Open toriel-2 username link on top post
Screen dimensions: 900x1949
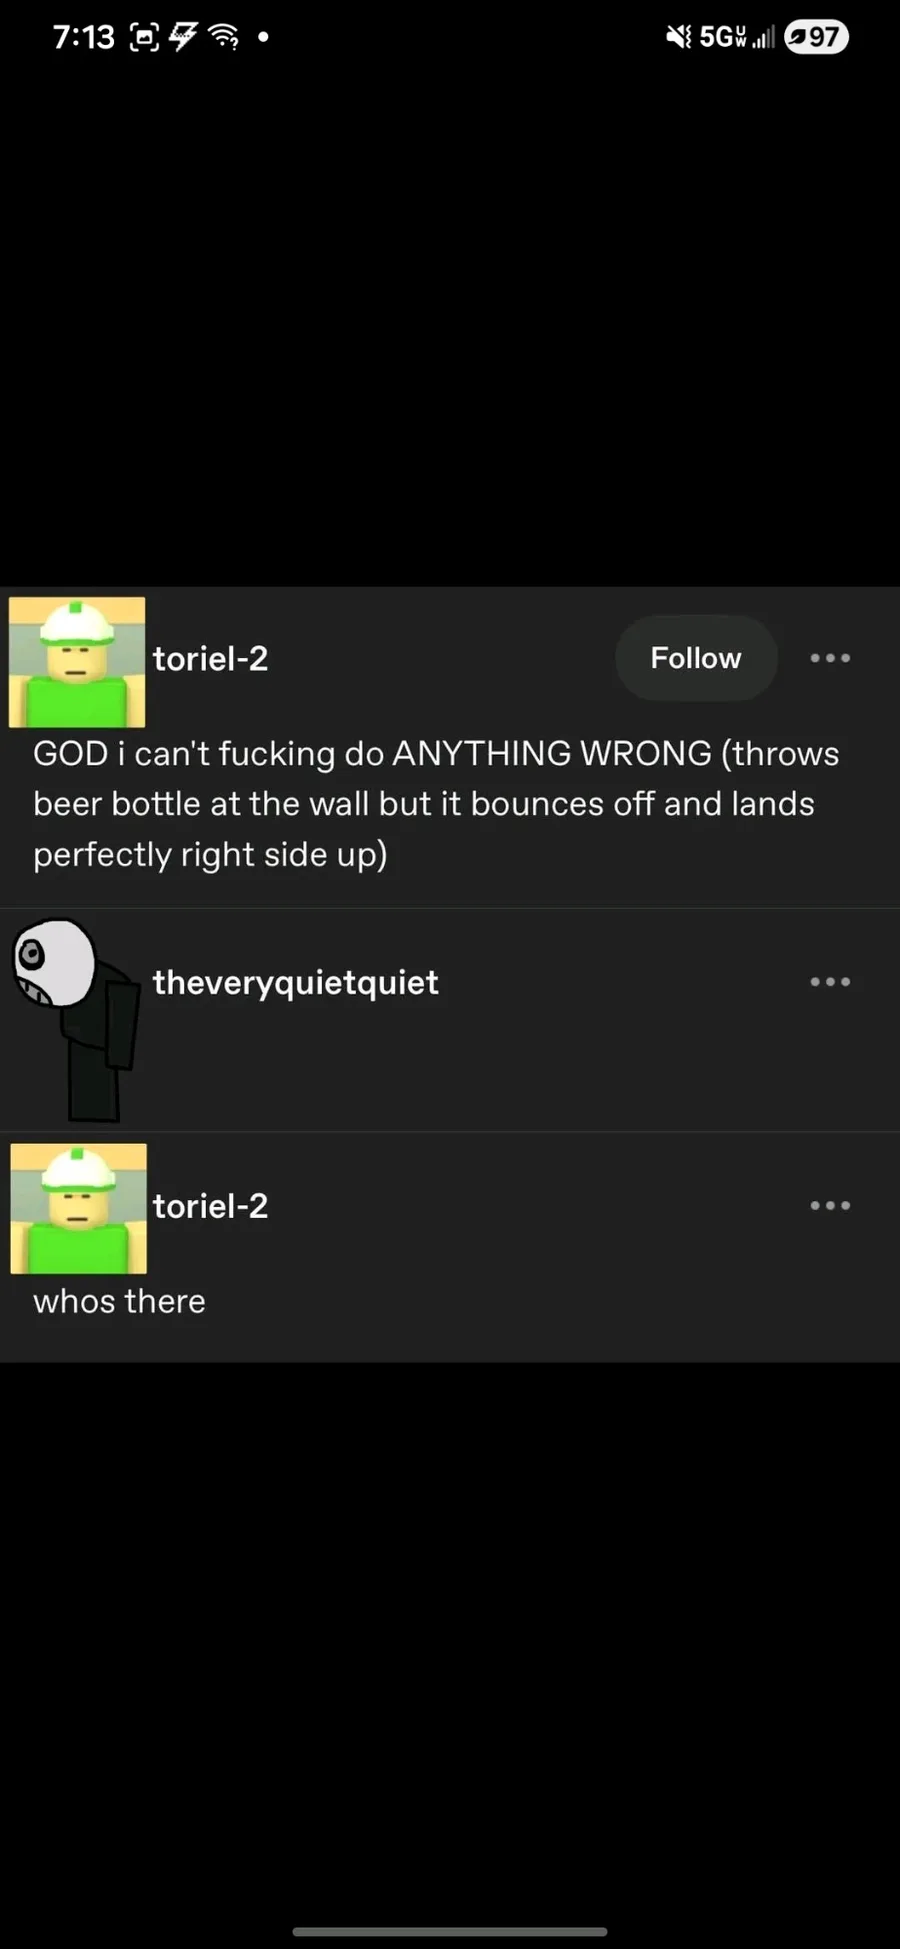tap(210, 658)
